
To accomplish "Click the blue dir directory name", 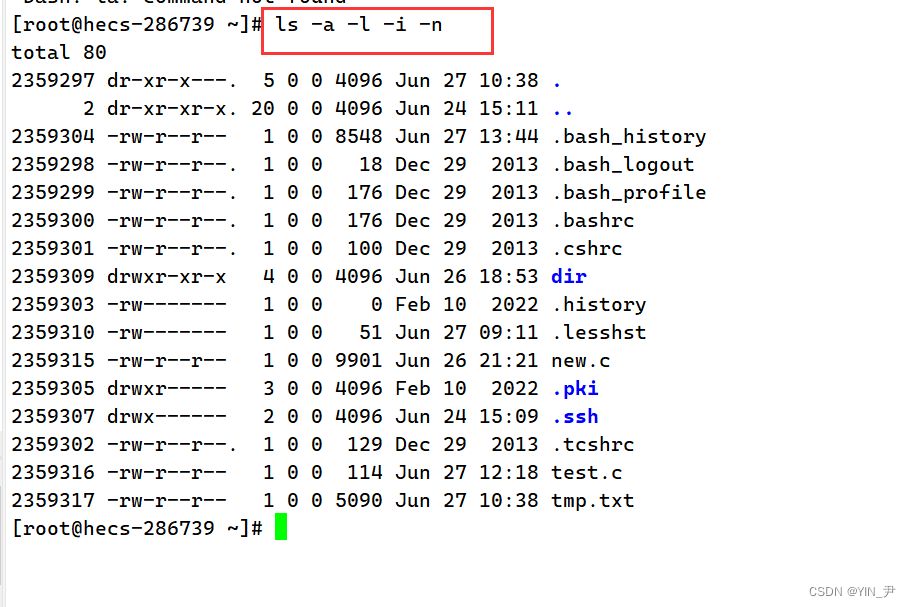I will coord(568,276).
